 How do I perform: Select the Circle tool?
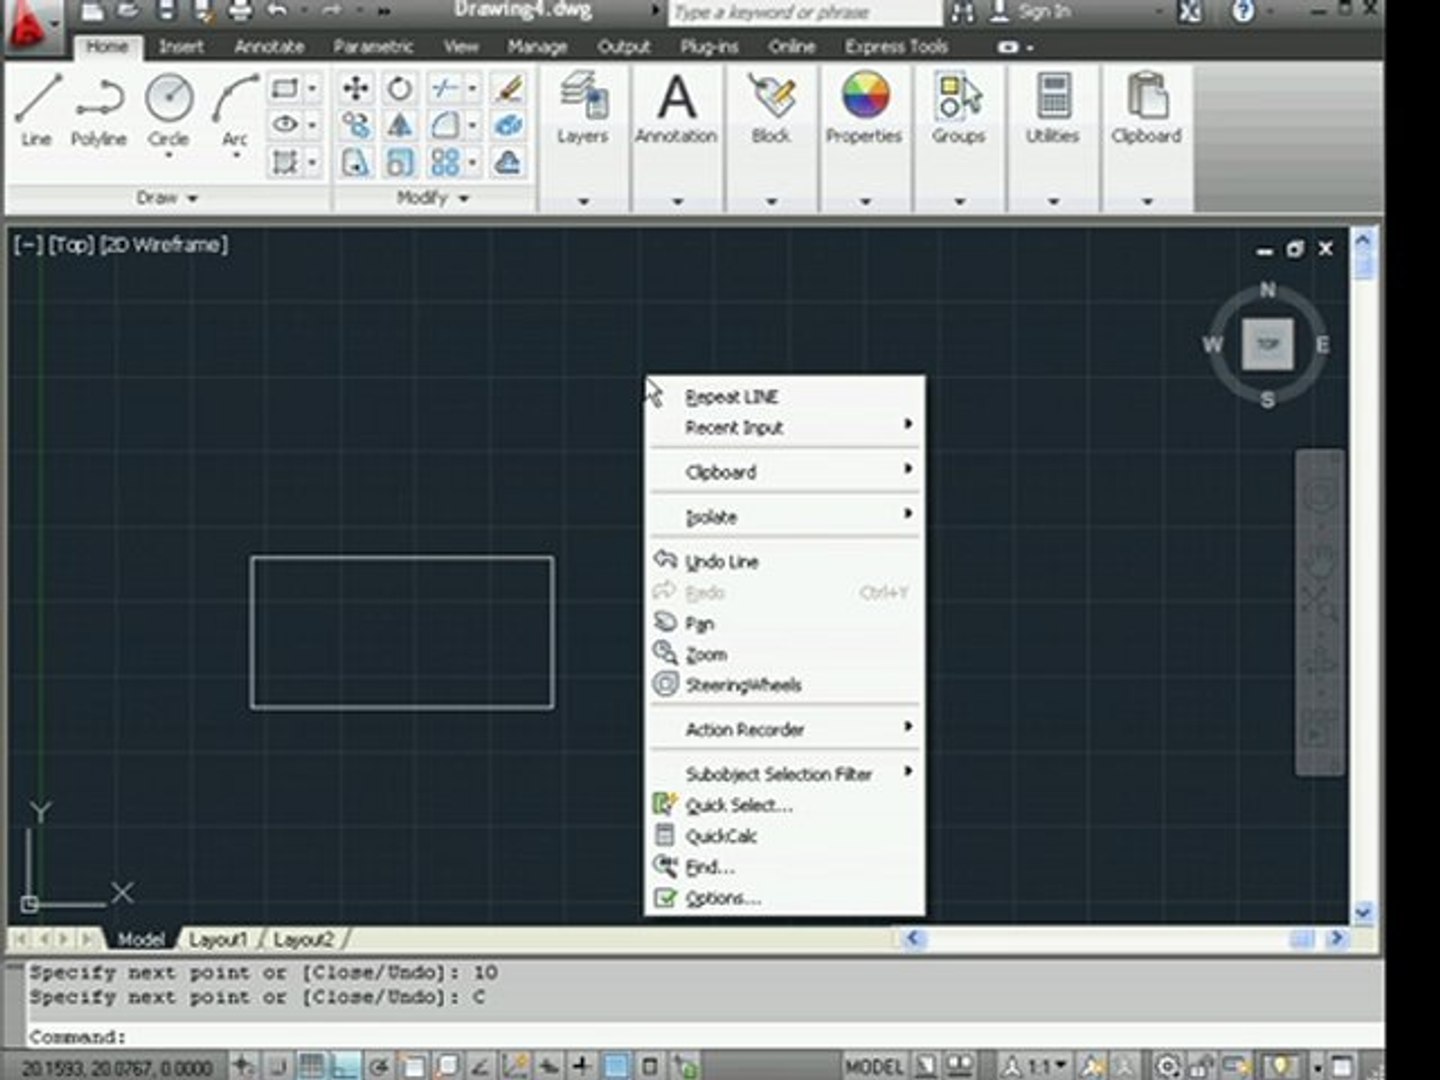coord(168,110)
